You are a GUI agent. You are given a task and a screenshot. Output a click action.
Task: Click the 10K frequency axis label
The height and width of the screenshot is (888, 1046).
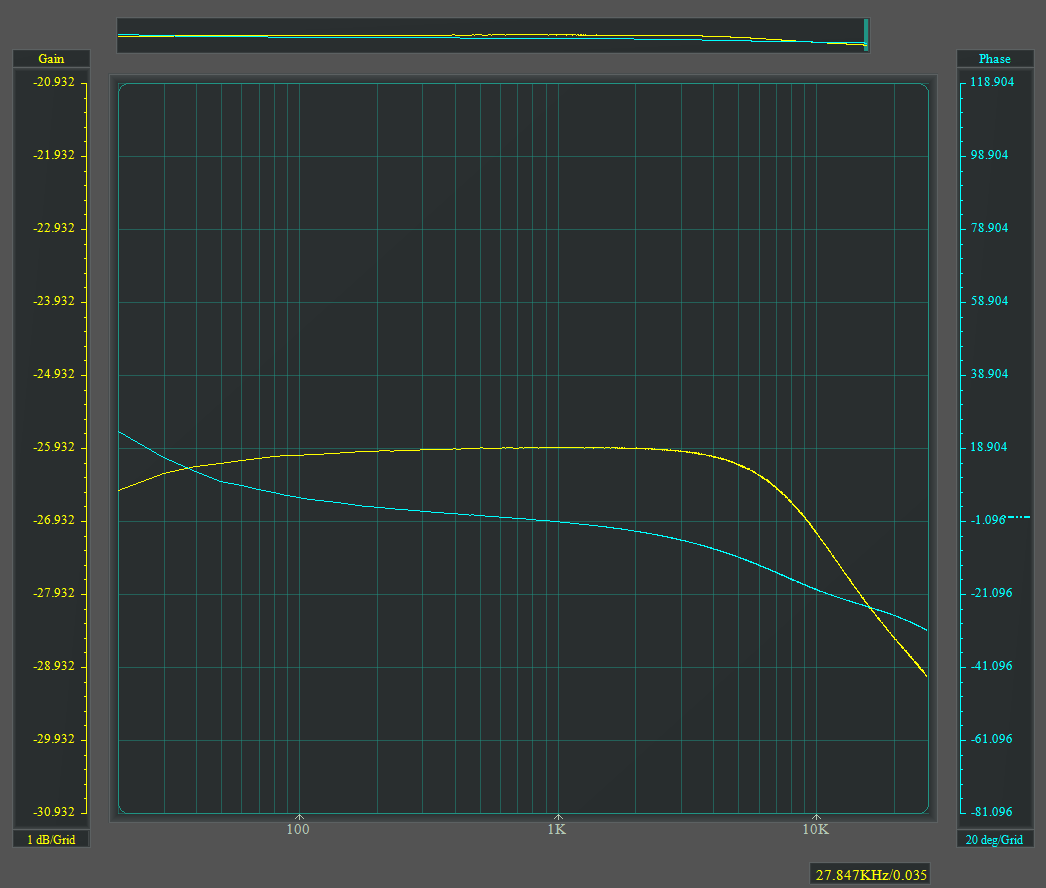tap(815, 829)
